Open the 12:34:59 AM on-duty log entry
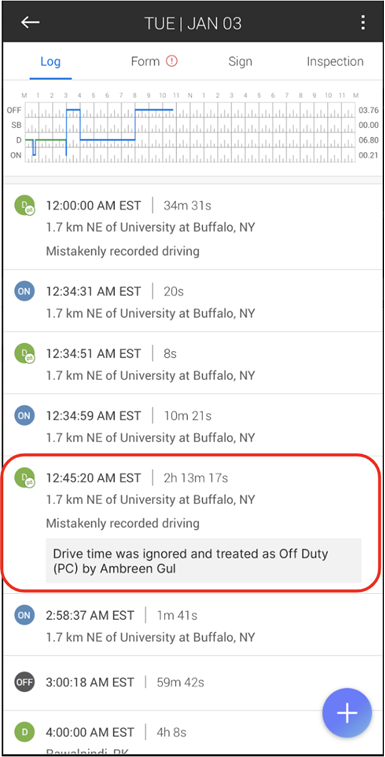This screenshot has height=757, width=385. tap(193, 425)
